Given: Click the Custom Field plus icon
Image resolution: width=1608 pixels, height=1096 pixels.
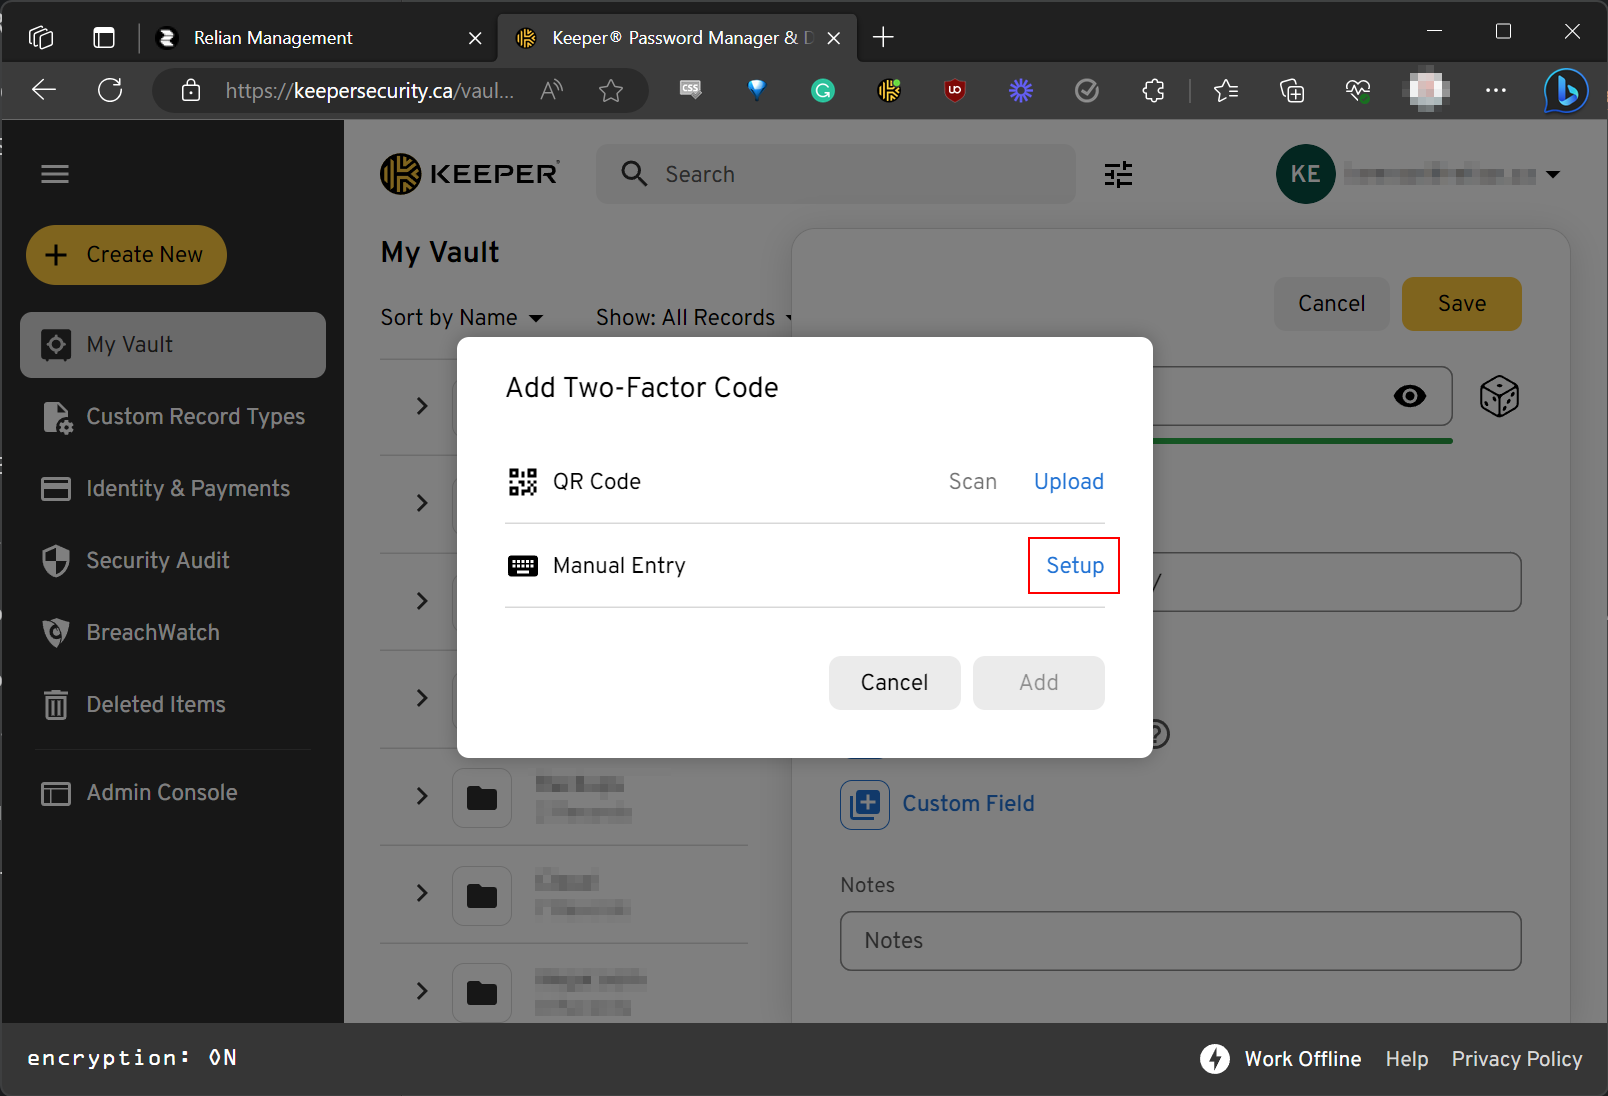Looking at the screenshot, I should tap(865, 804).
